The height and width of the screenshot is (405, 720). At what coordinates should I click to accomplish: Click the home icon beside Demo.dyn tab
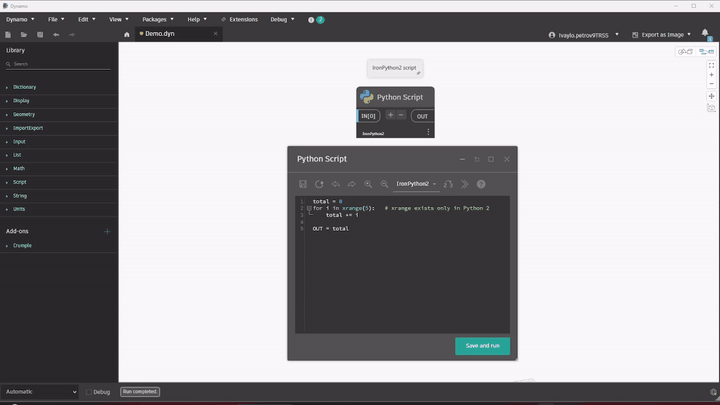click(127, 34)
